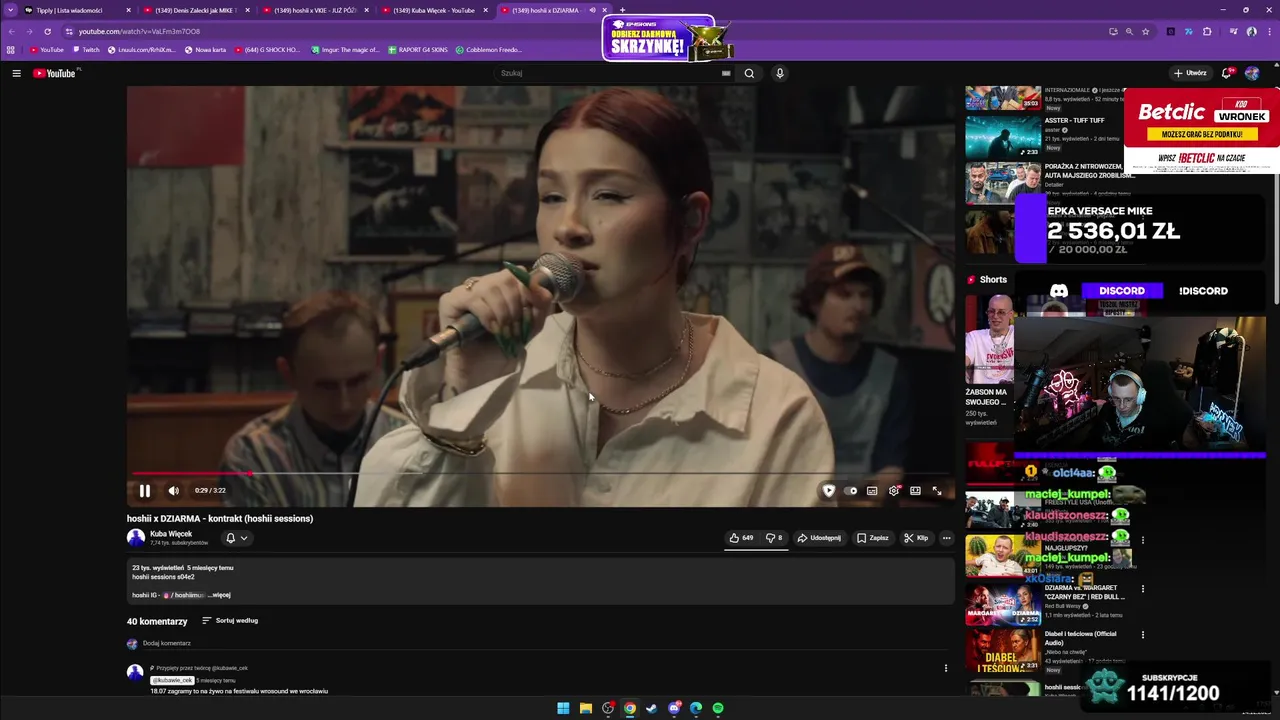Toggle subtitles in the video player
The height and width of the screenshot is (720, 1280).
tap(872, 491)
